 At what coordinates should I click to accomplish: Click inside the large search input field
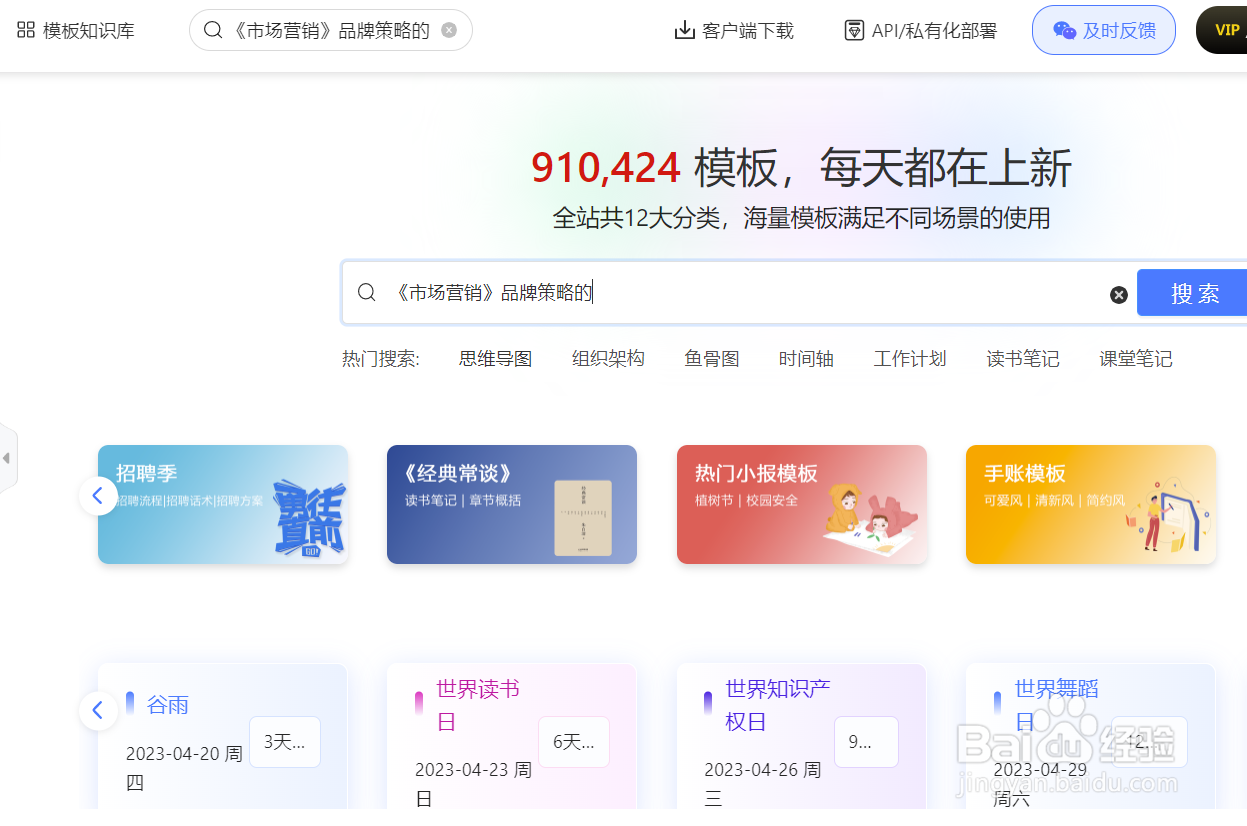[x=700, y=292]
